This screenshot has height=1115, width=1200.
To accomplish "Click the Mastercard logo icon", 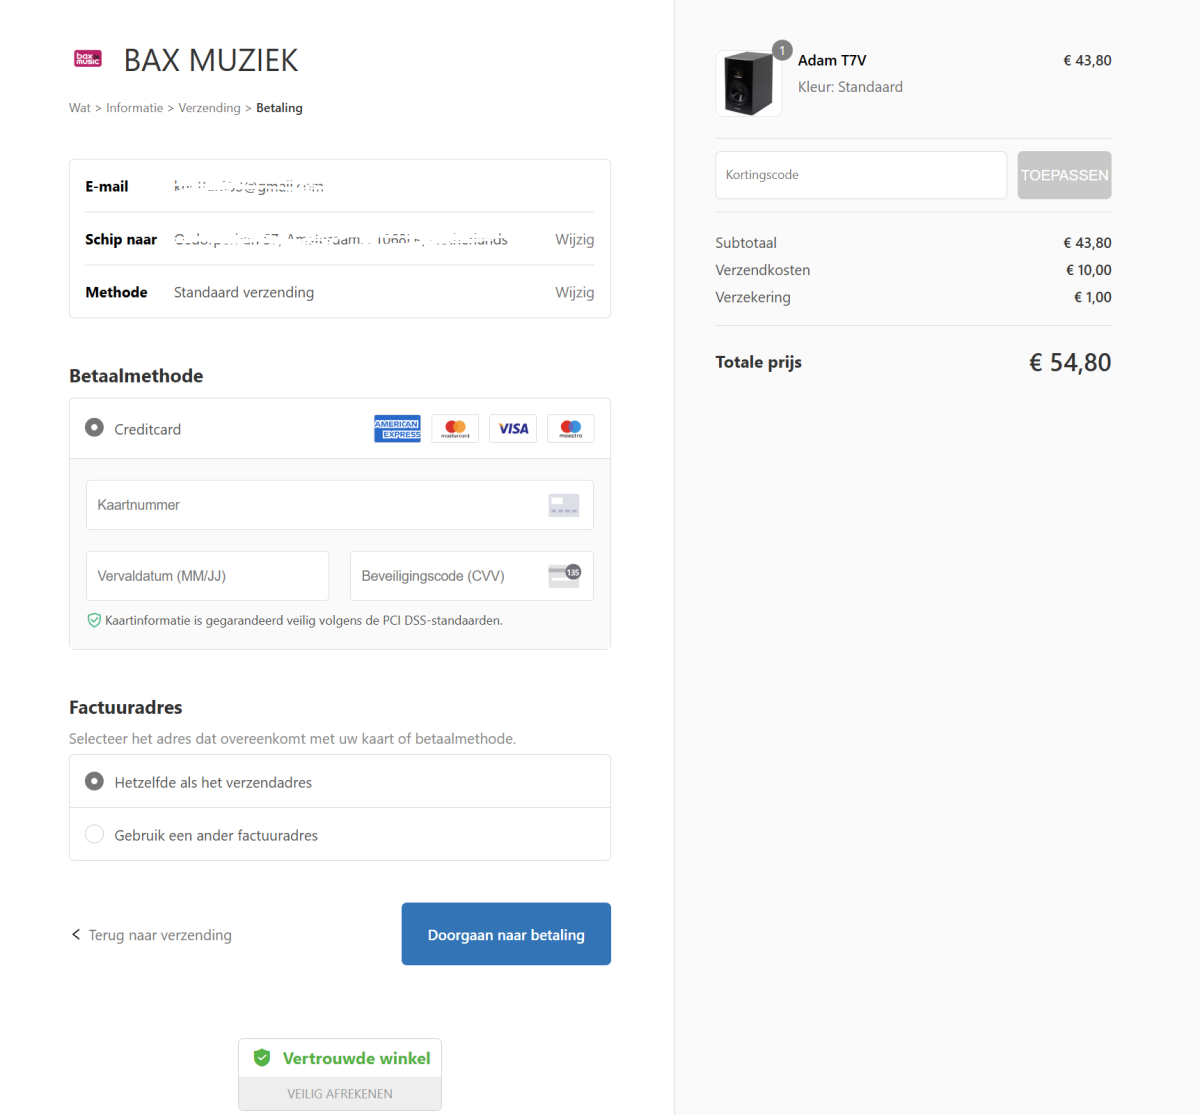I will 455,429.
